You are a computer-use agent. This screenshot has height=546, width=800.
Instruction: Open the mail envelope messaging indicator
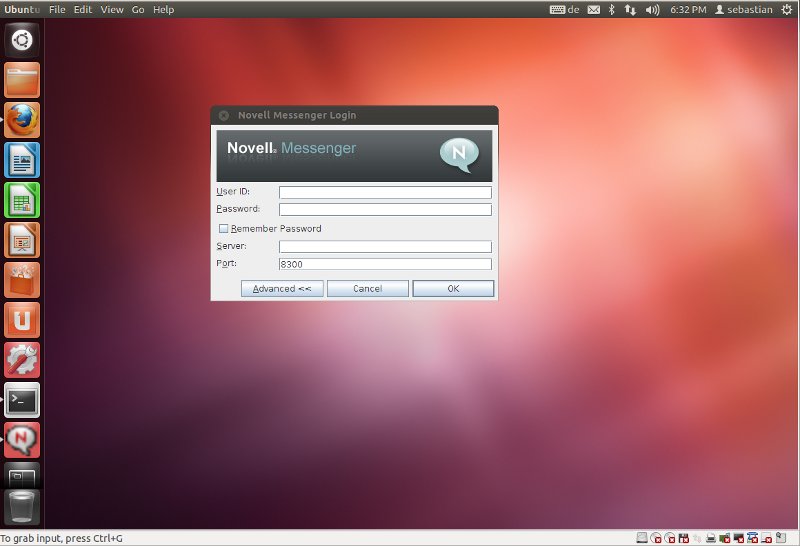click(594, 10)
